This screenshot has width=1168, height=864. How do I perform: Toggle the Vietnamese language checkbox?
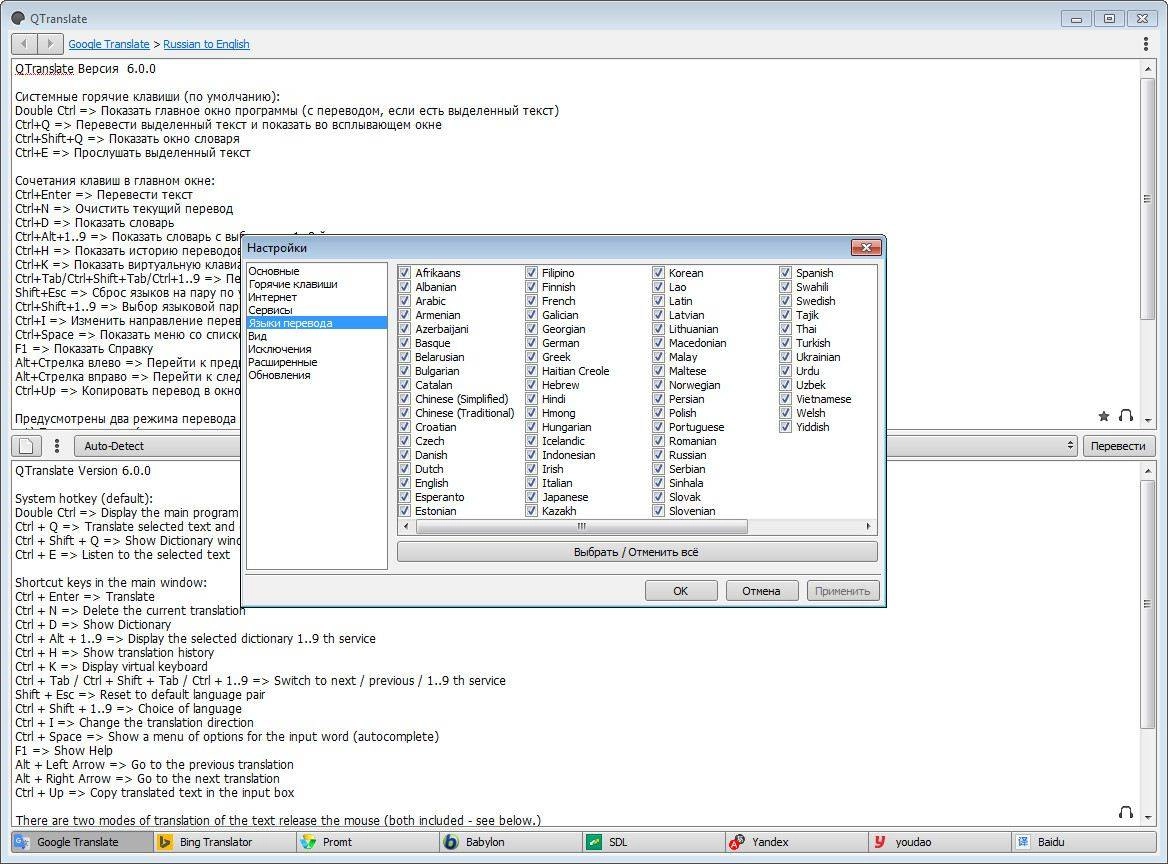point(785,398)
